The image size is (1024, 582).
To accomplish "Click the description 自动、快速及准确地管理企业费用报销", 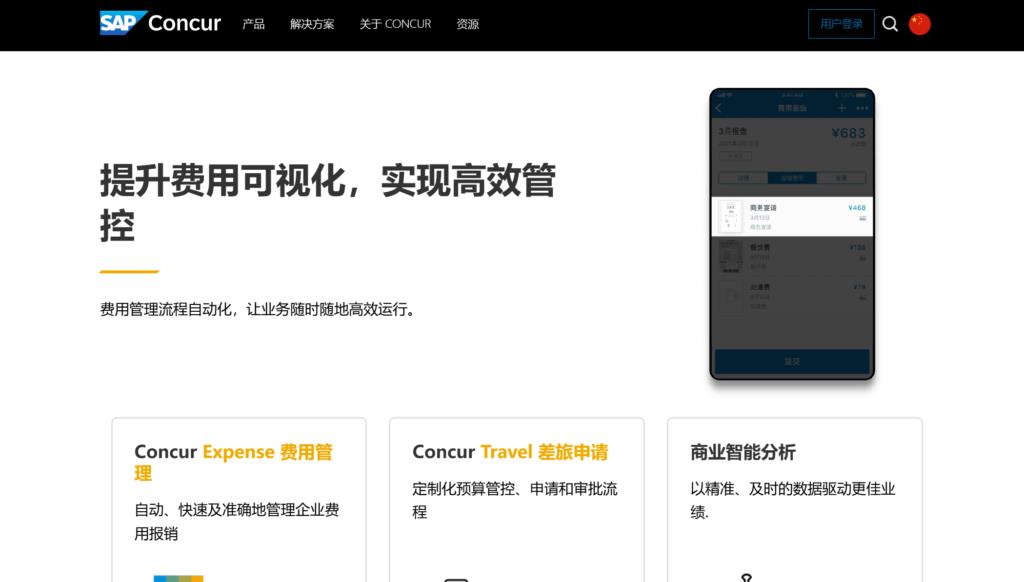I will [x=237, y=521].
